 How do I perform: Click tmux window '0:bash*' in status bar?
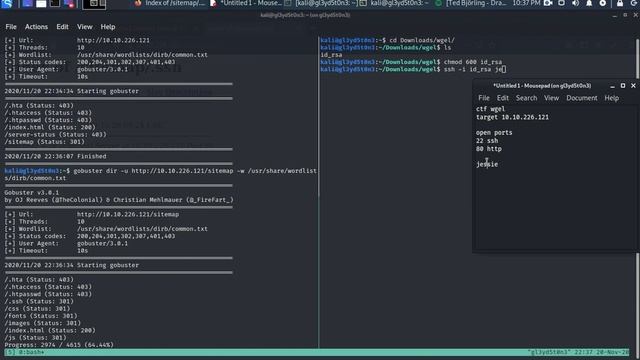coord(31,352)
